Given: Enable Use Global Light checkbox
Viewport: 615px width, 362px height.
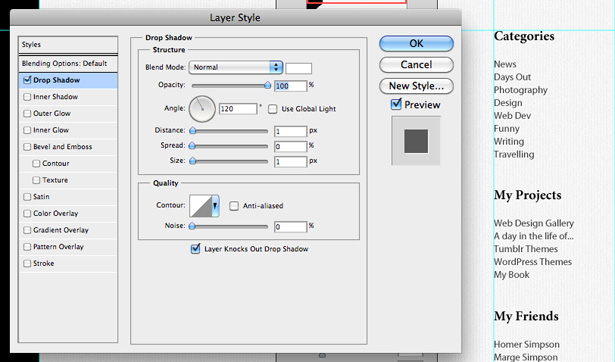Looking at the screenshot, I should point(273,109).
